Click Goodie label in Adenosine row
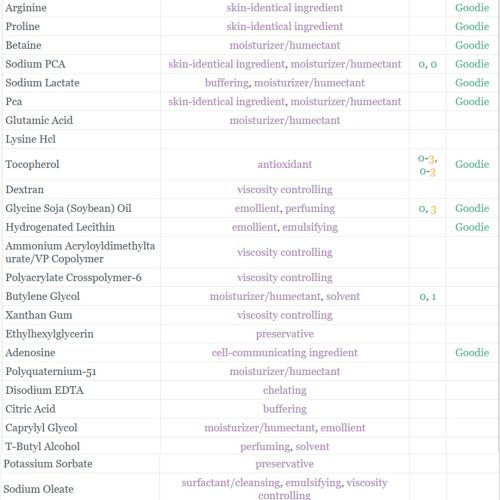500x500 pixels. pos(472,352)
